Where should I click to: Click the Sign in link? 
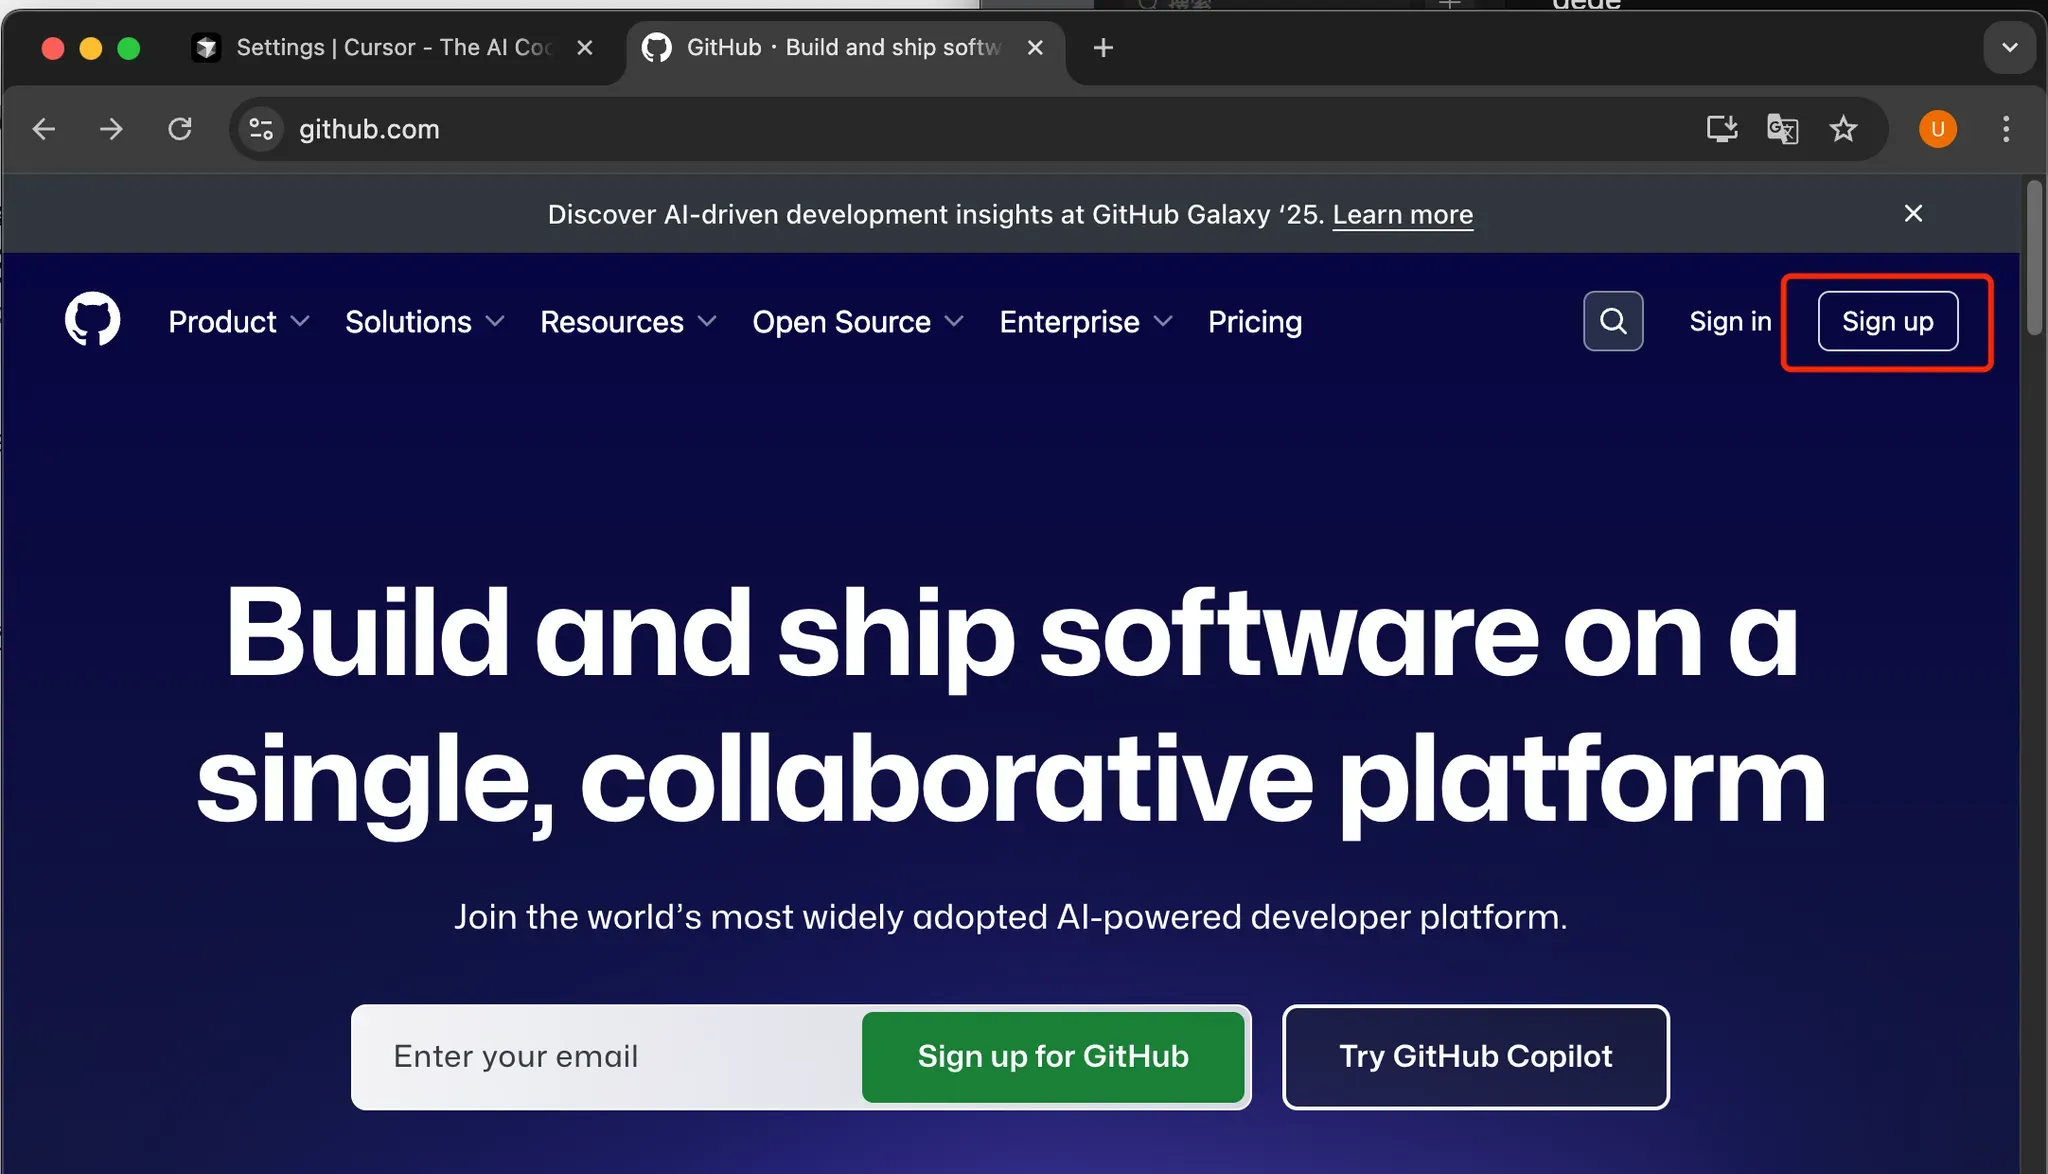click(1730, 321)
